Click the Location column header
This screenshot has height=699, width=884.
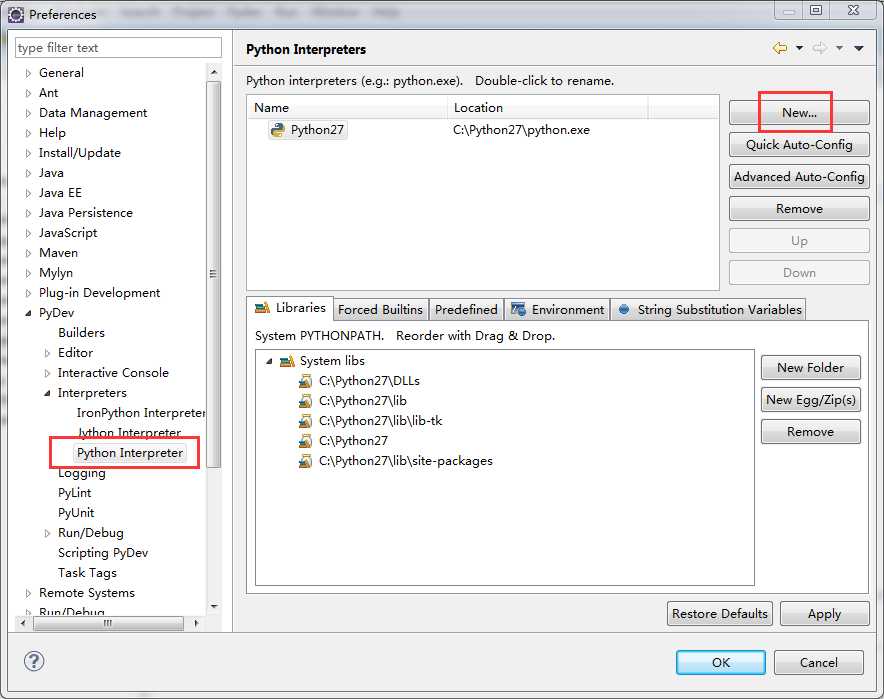(547, 108)
